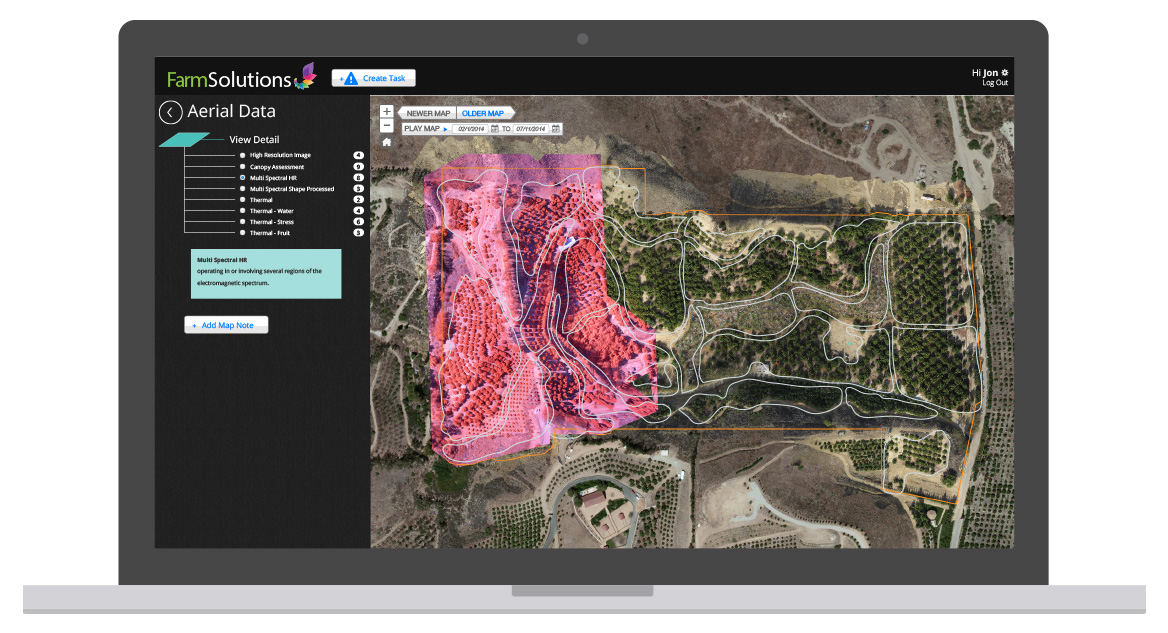Choose the Thermal - Fruit layer option

click(x=242, y=233)
